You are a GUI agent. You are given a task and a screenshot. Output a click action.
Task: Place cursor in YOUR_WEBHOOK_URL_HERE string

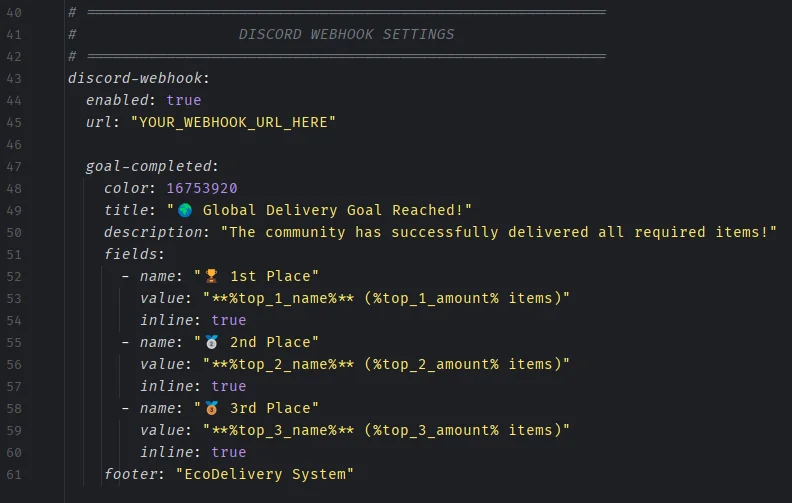233,122
